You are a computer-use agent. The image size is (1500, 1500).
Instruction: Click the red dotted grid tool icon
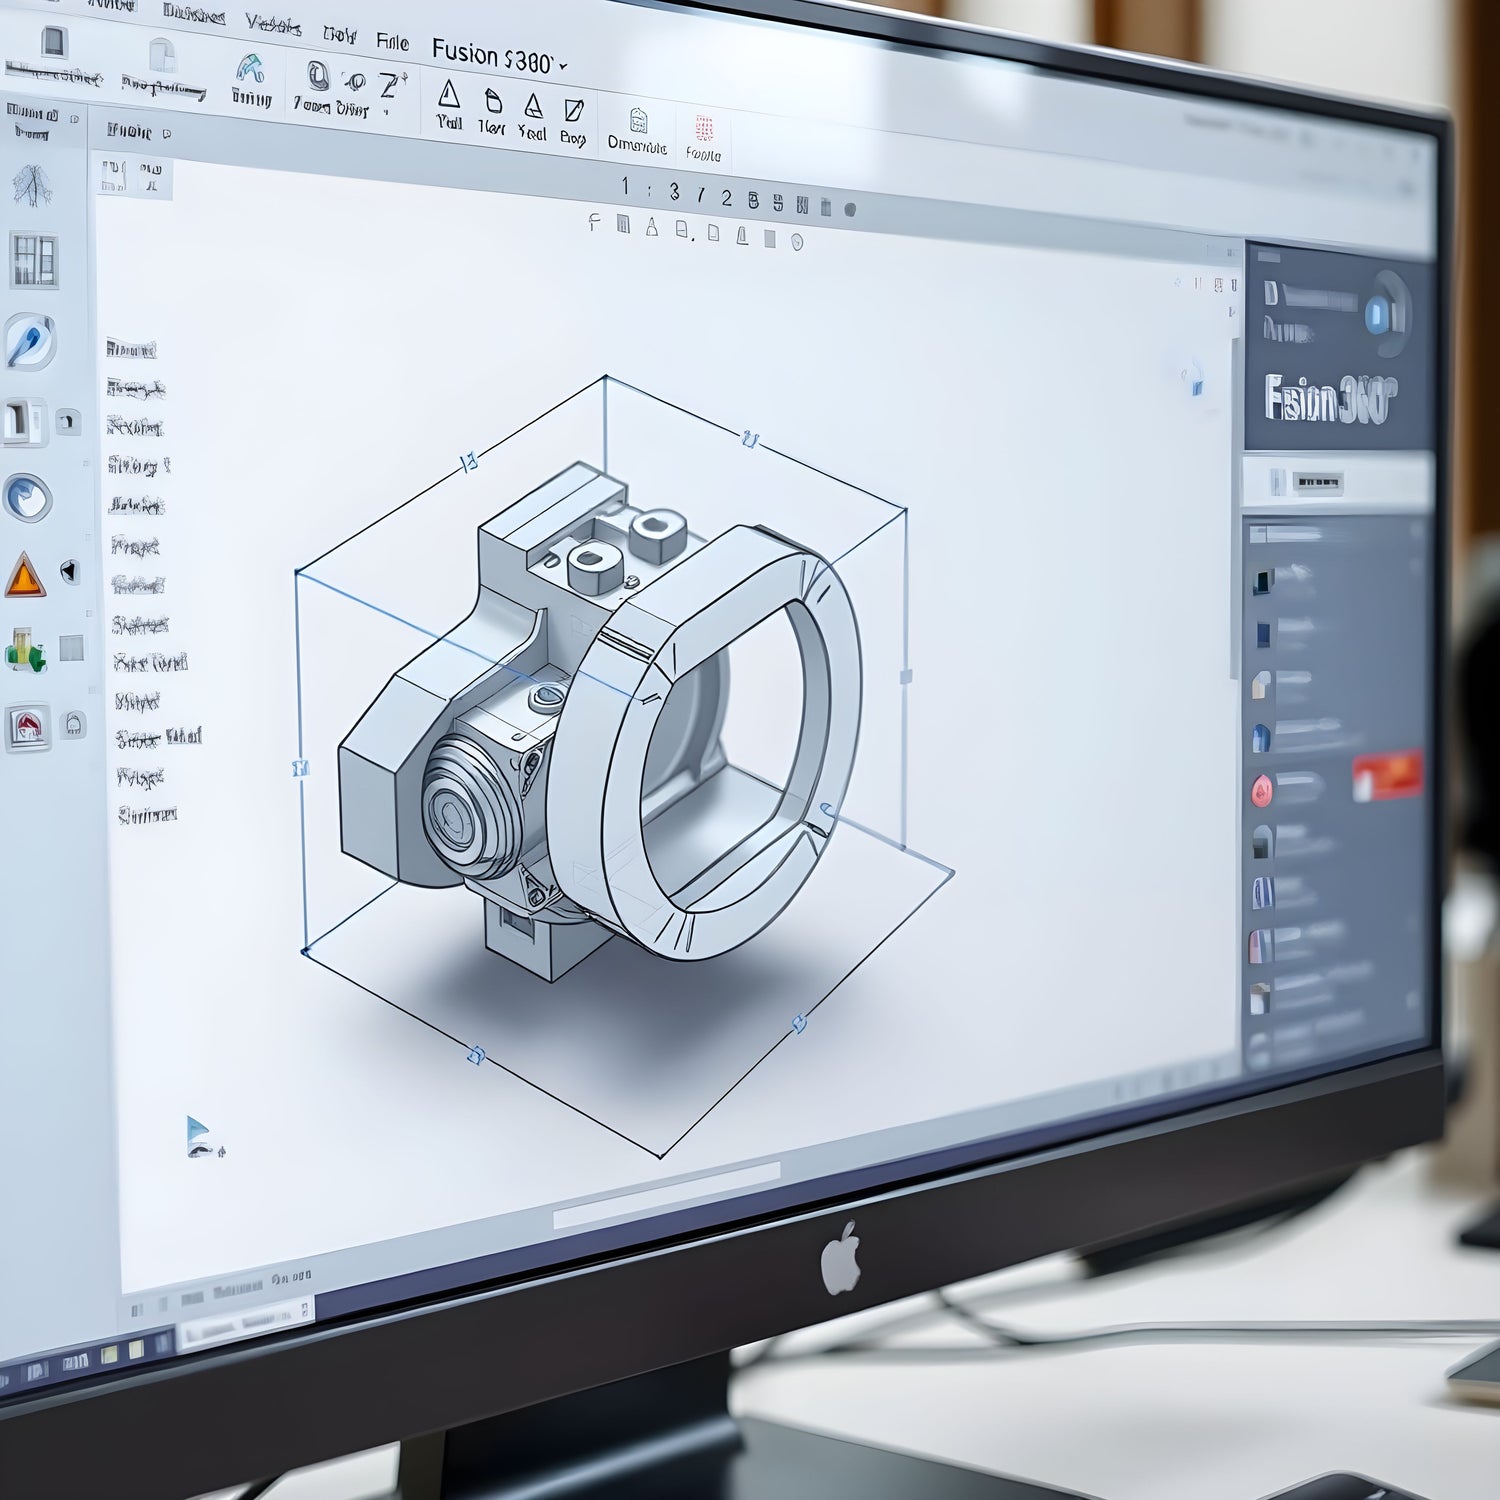pyautogui.click(x=704, y=129)
